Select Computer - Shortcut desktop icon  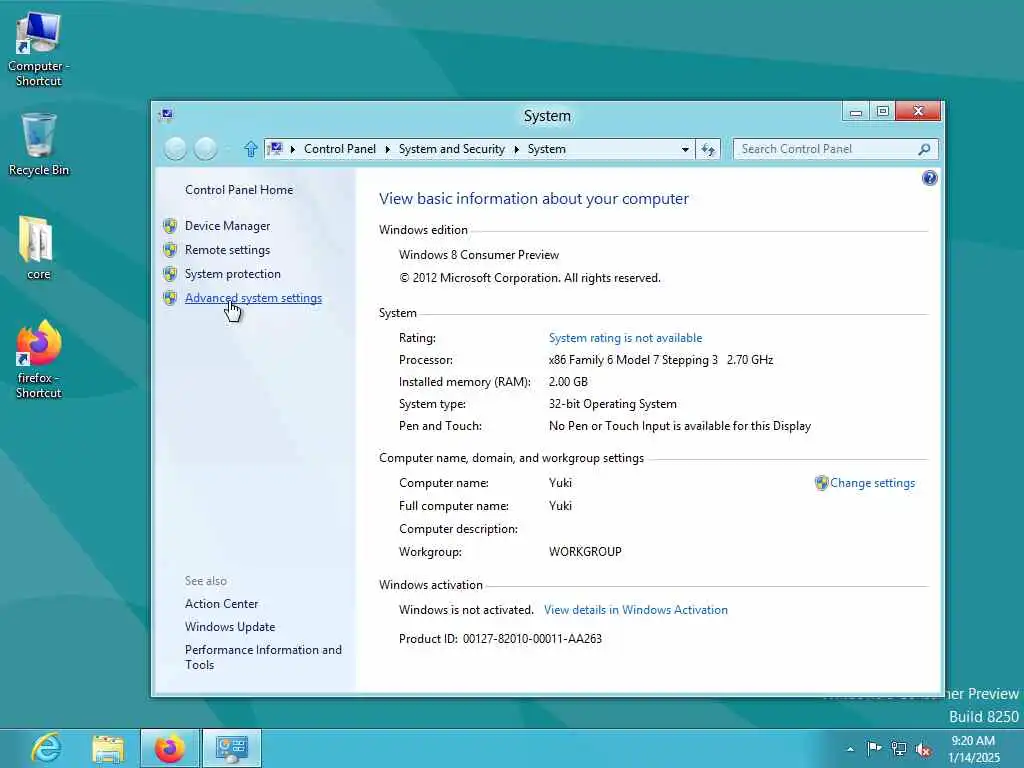click(x=39, y=50)
